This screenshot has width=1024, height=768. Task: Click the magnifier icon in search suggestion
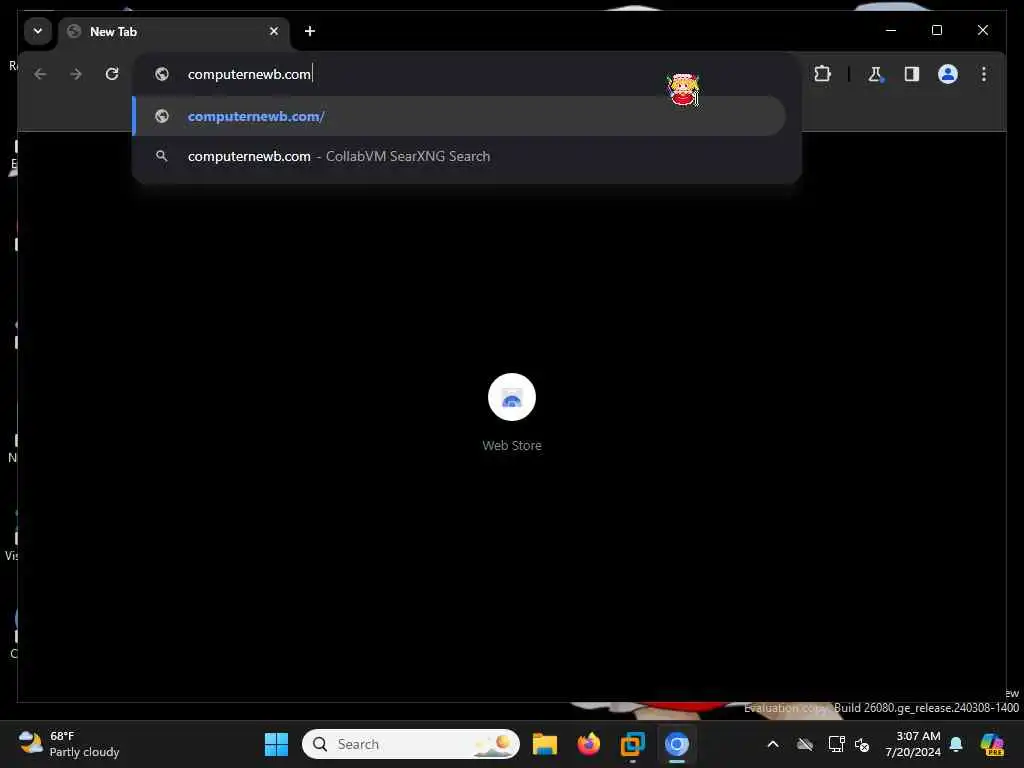pyautogui.click(x=161, y=156)
